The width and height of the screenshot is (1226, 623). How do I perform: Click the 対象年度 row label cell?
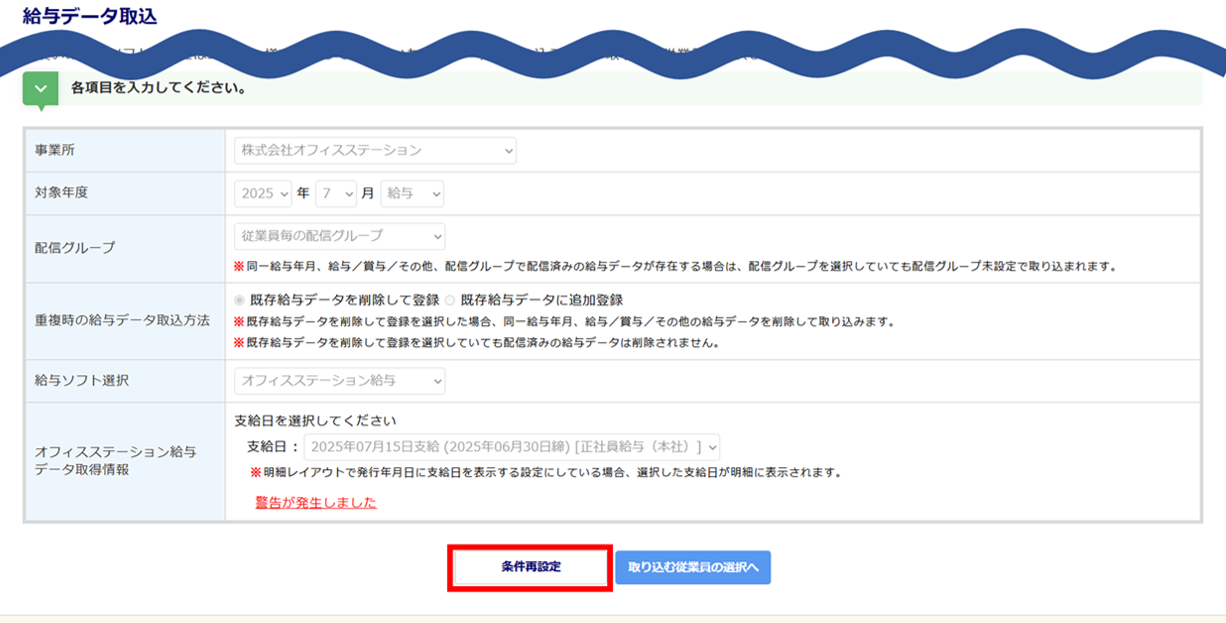tap(125, 194)
